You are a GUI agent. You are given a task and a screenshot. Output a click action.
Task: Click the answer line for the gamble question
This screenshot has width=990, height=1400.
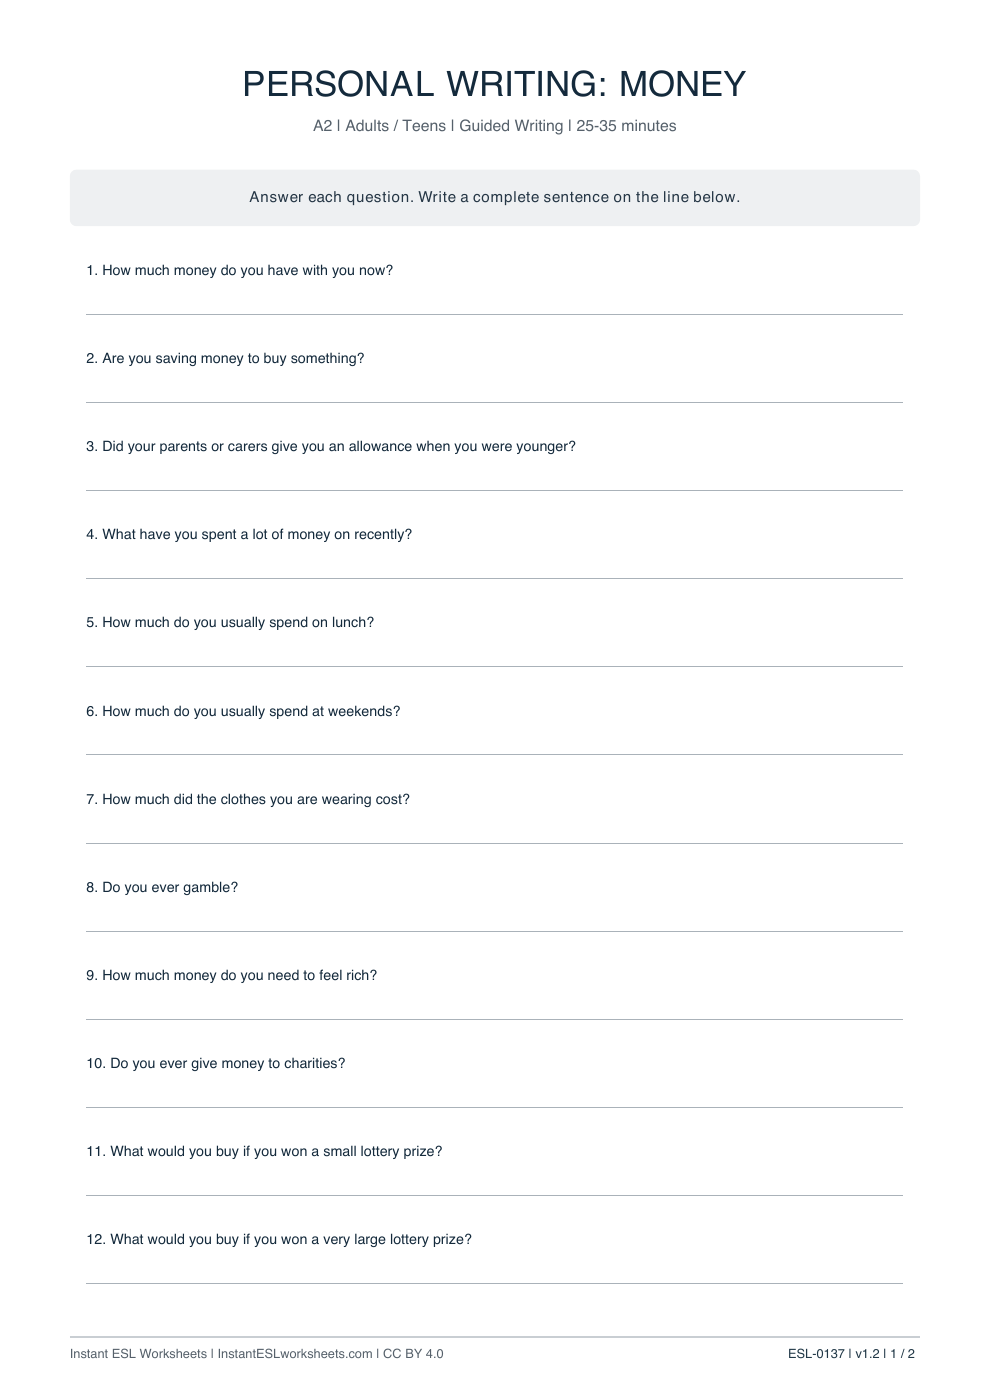[x=494, y=919]
